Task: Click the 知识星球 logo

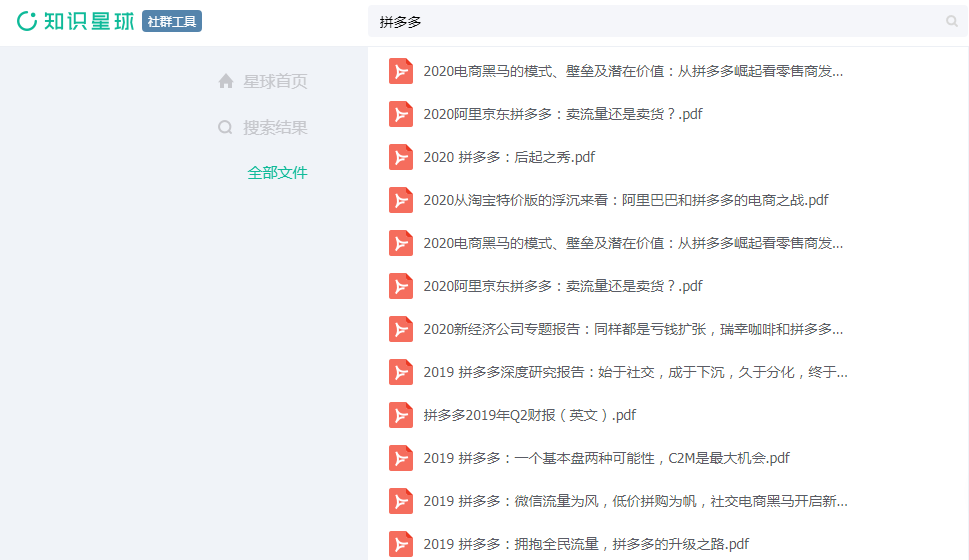Action: (75, 21)
